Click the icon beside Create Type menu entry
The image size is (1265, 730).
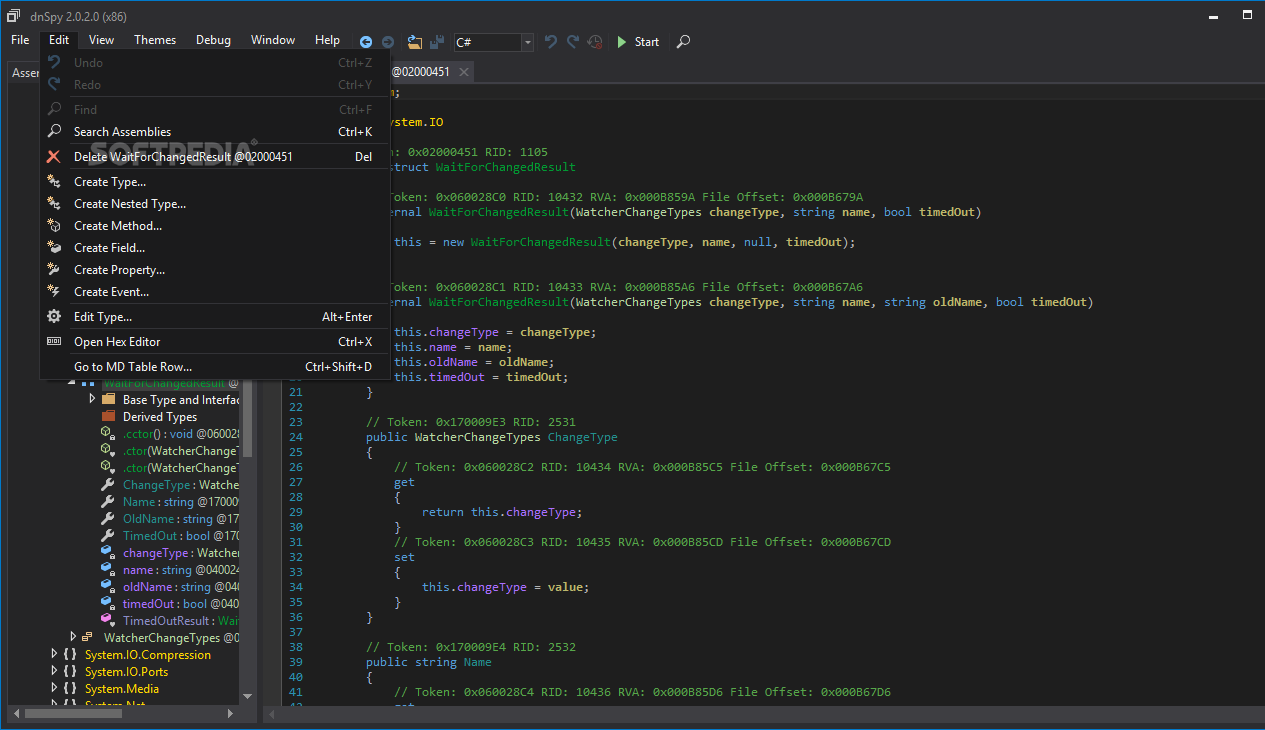[54, 182]
